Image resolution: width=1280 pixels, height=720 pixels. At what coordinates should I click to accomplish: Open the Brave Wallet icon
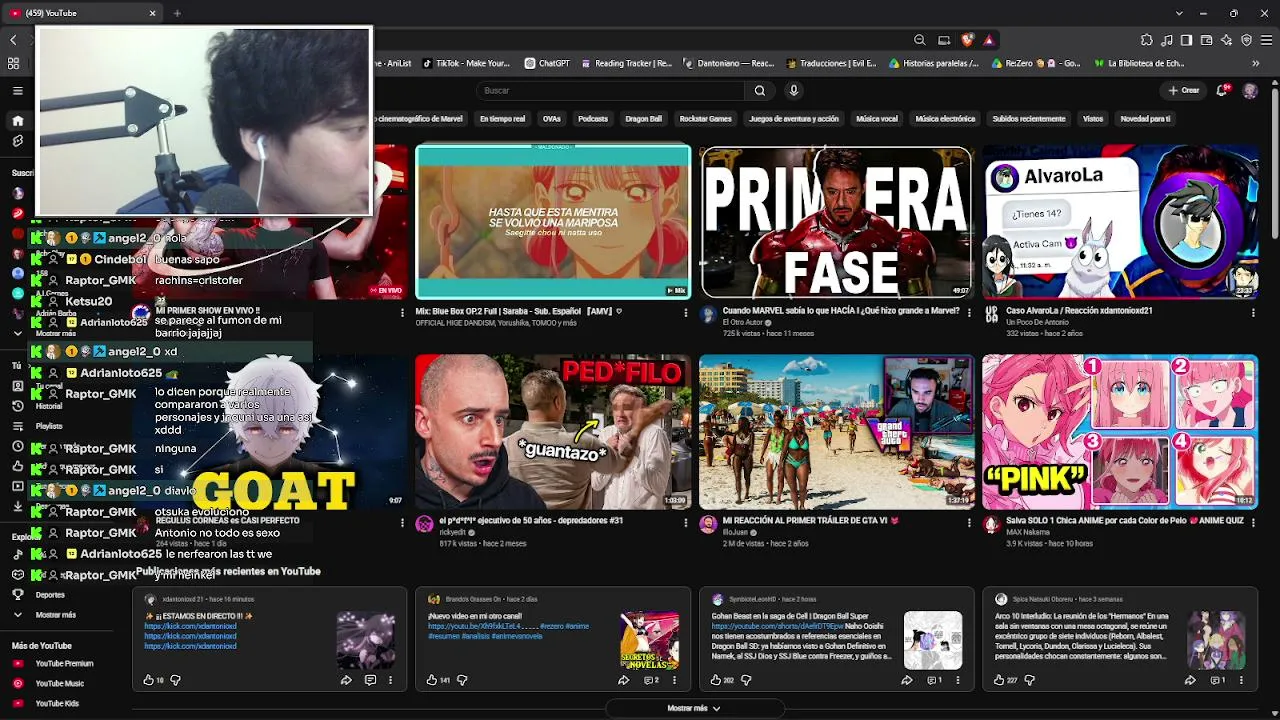tap(1206, 40)
